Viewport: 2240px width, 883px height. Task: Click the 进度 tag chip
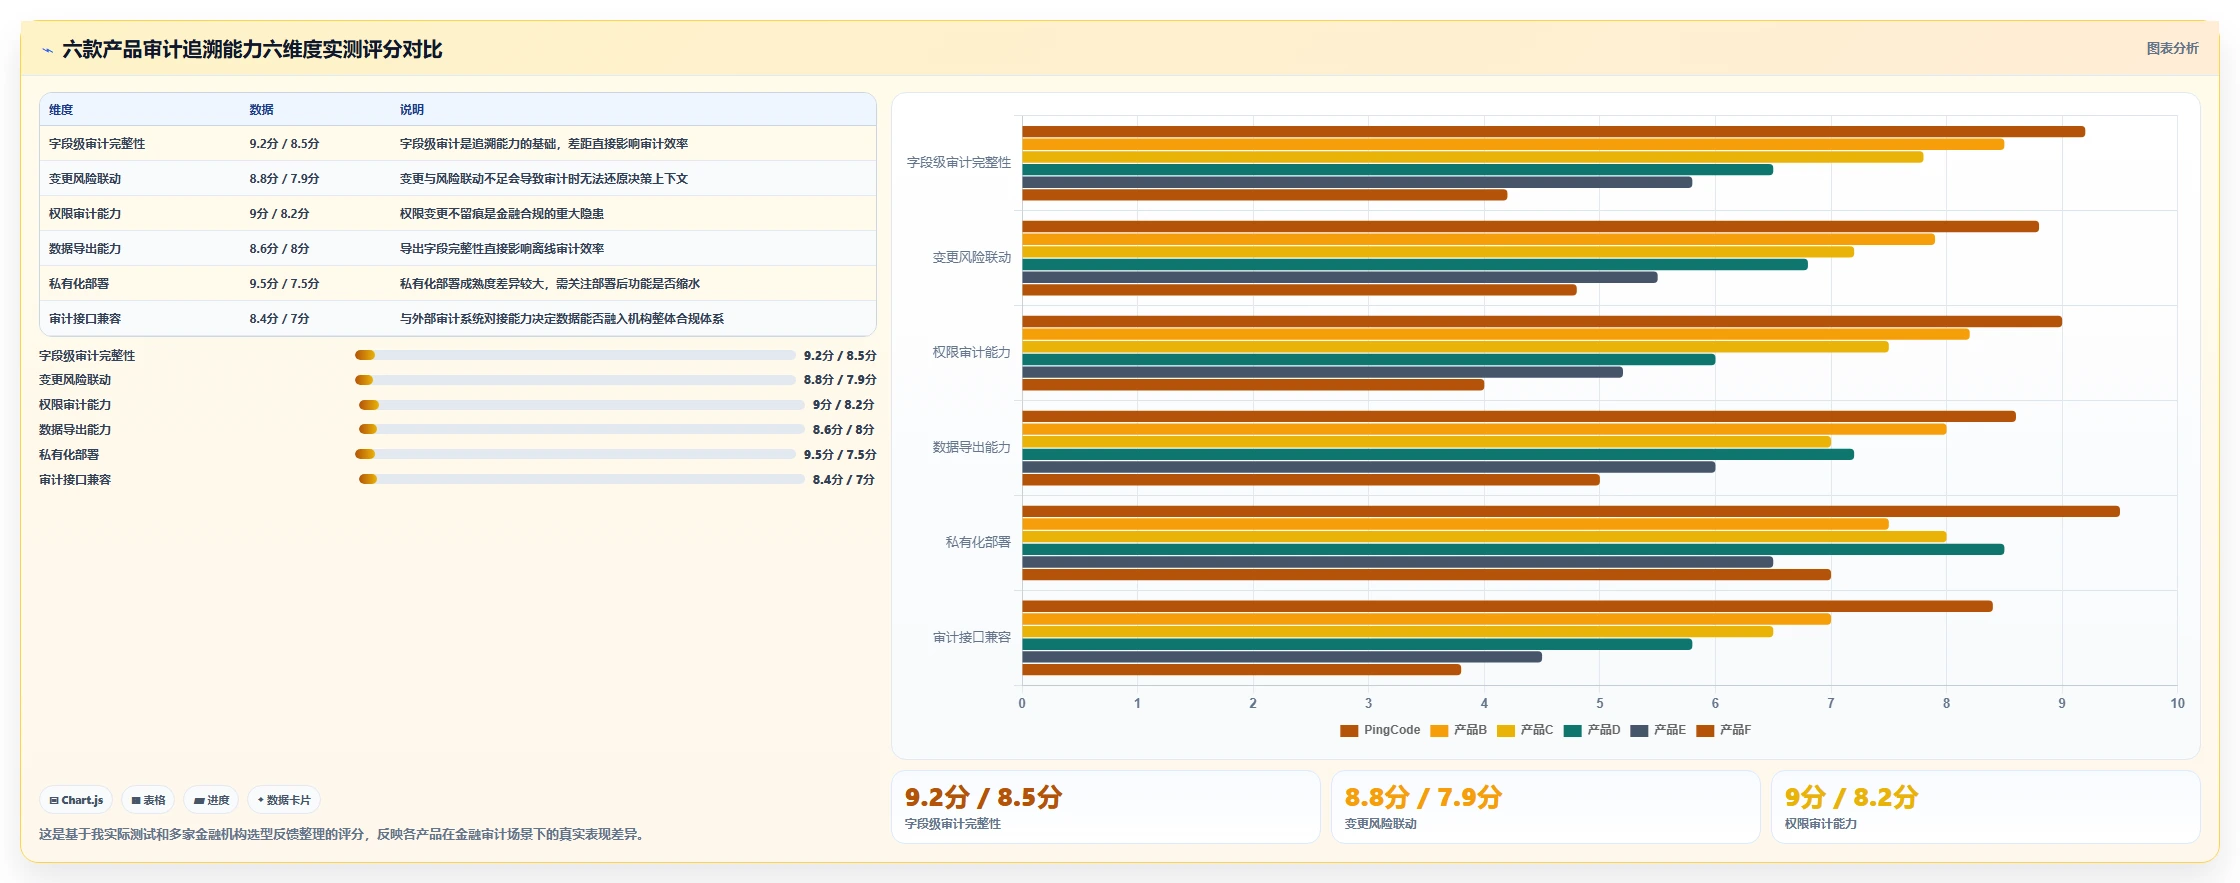(211, 800)
